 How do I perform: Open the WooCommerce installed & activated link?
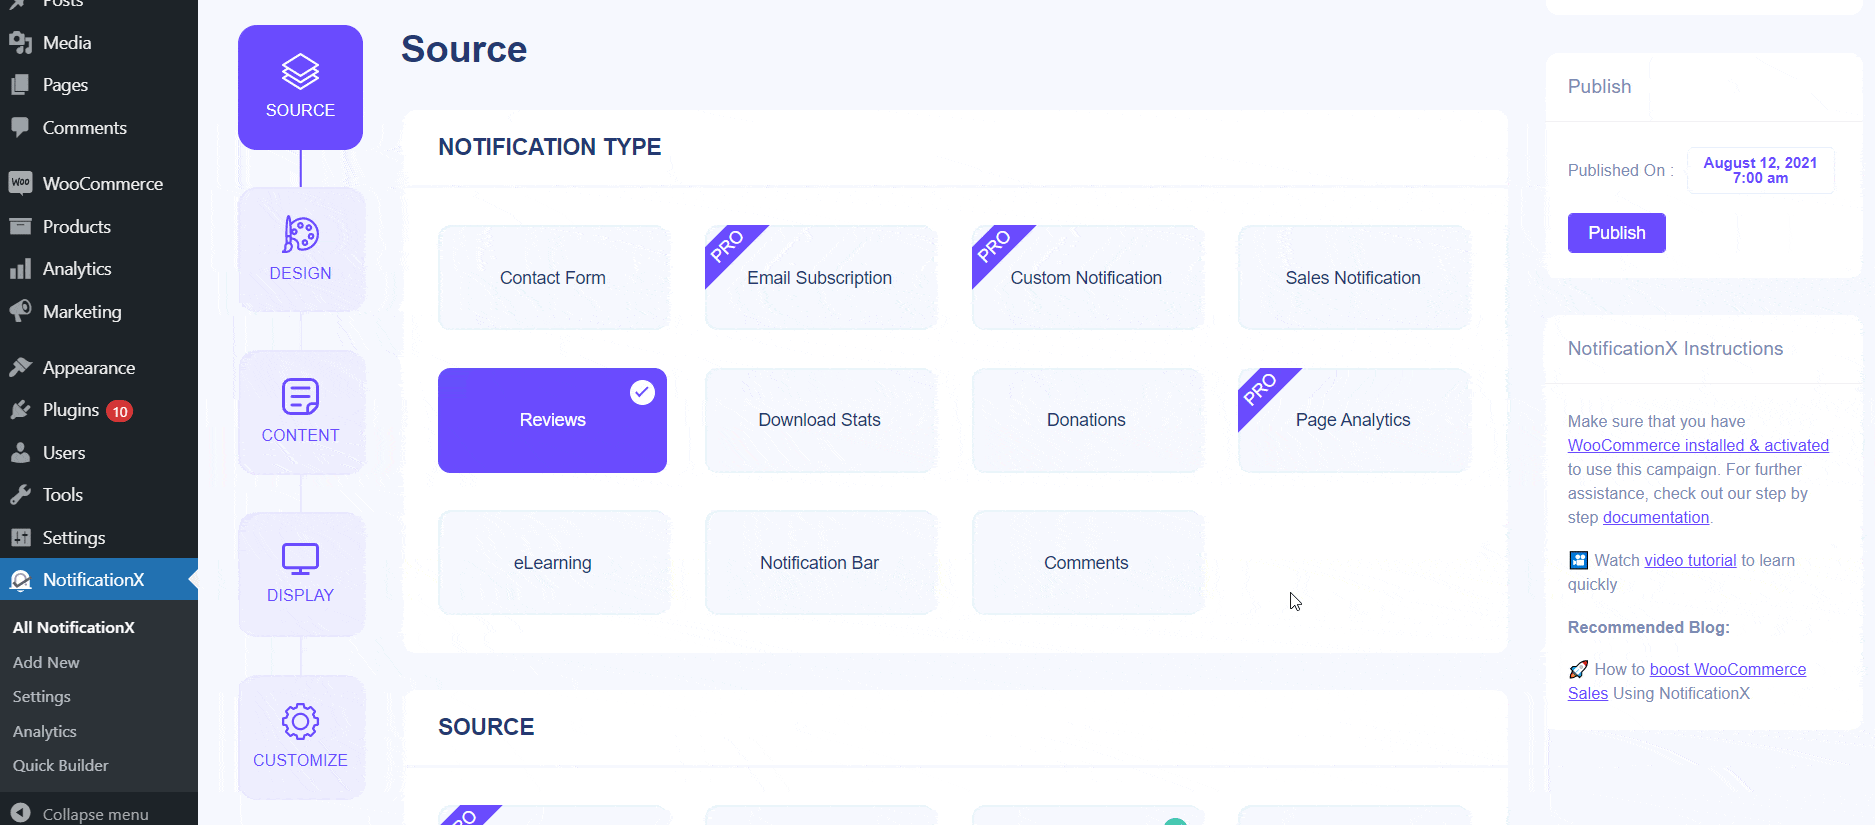coord(1698,445)
